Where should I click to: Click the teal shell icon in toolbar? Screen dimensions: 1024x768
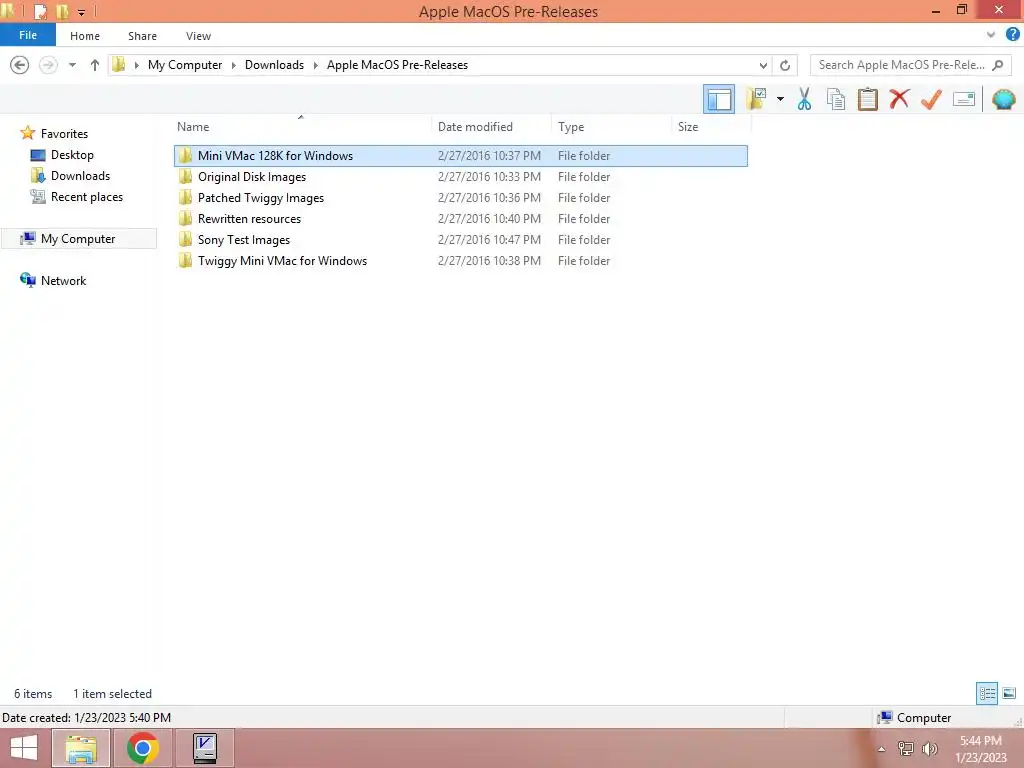1003,99
